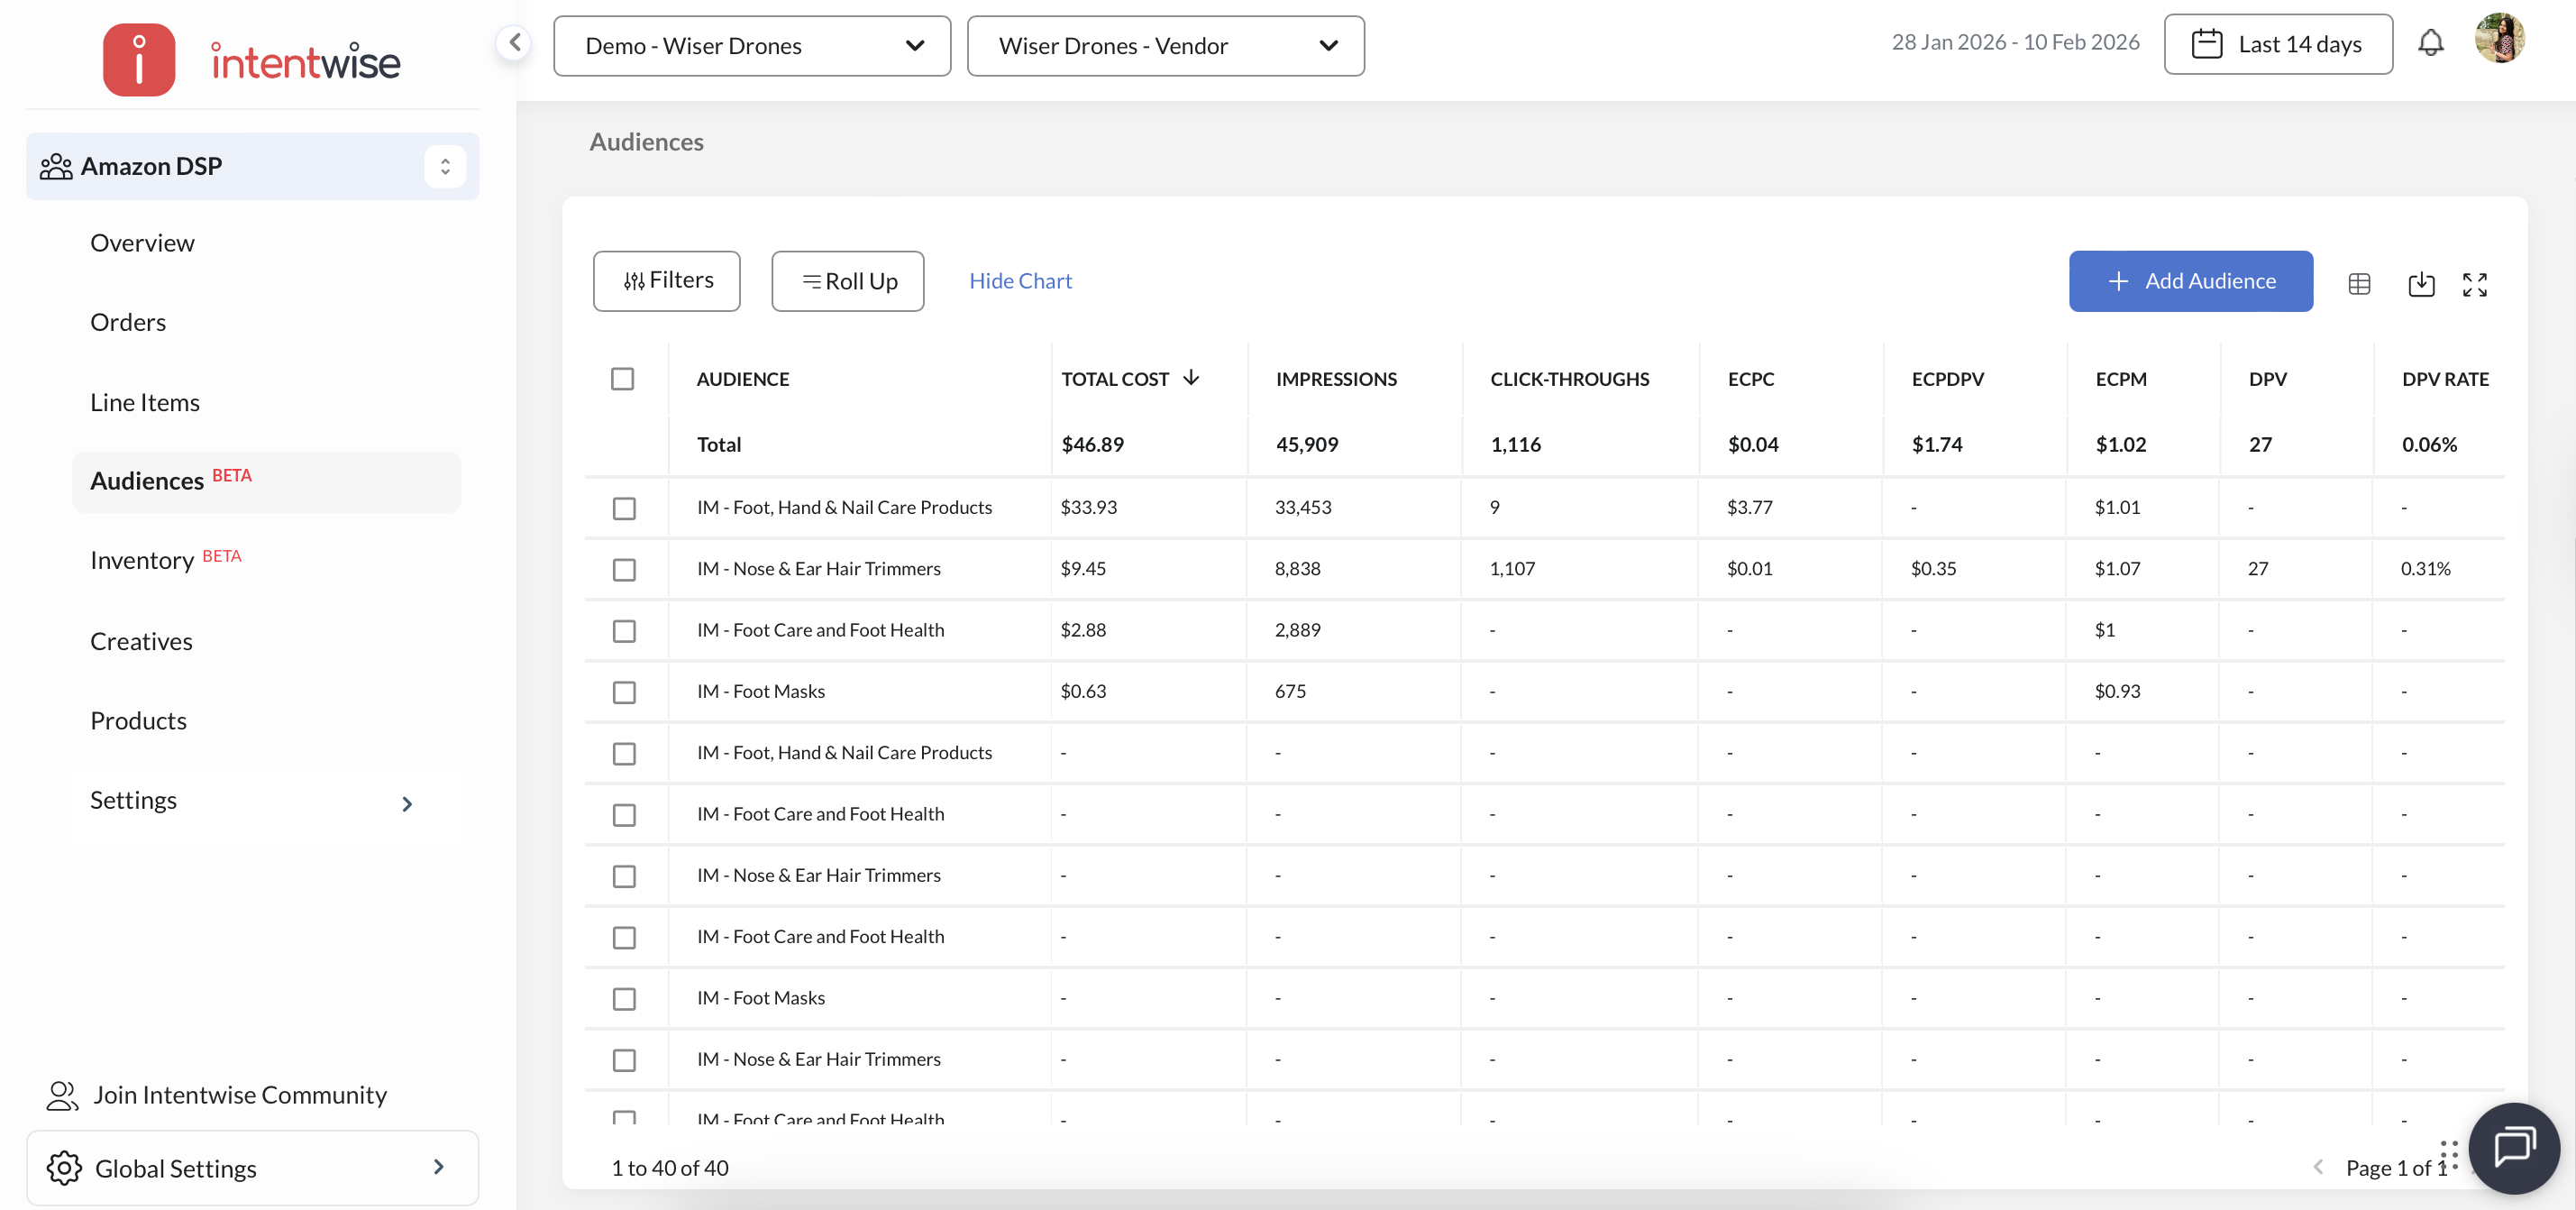Collapse the sidebar with arrow icon
The height and width of the screenshot is (1210, 2576).
click(515, 42)
